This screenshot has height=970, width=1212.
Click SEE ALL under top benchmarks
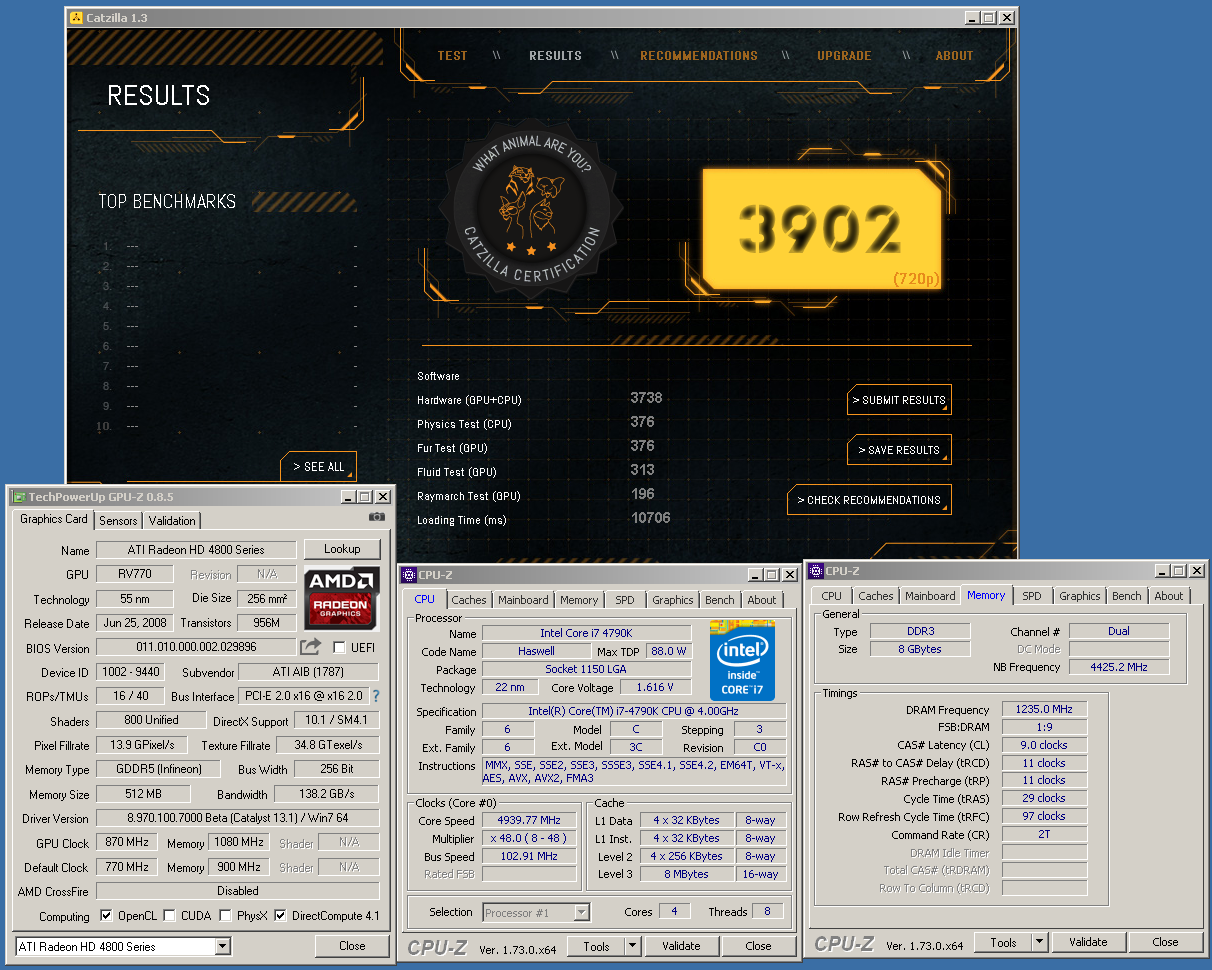pyautogui.click(x=319, y=467)
